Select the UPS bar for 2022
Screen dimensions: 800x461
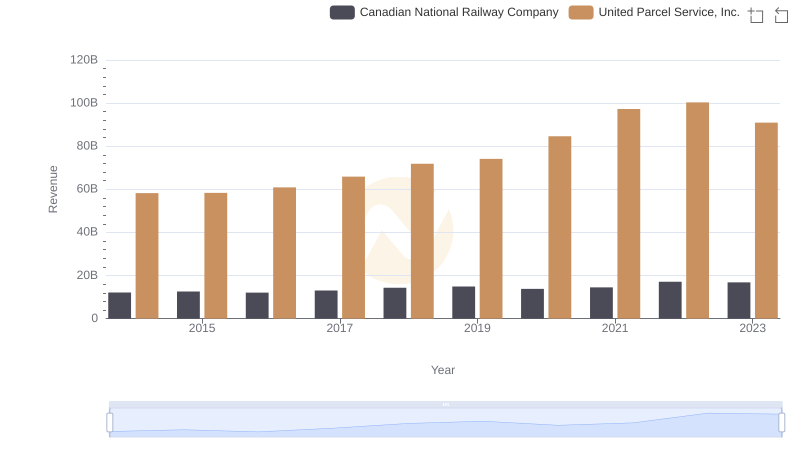(697, 211)
